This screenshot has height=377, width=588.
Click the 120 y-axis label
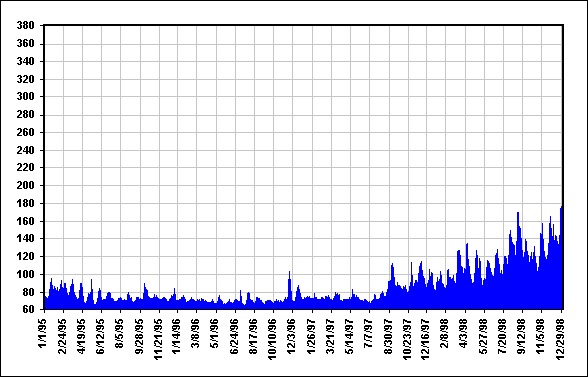[26, 257]
